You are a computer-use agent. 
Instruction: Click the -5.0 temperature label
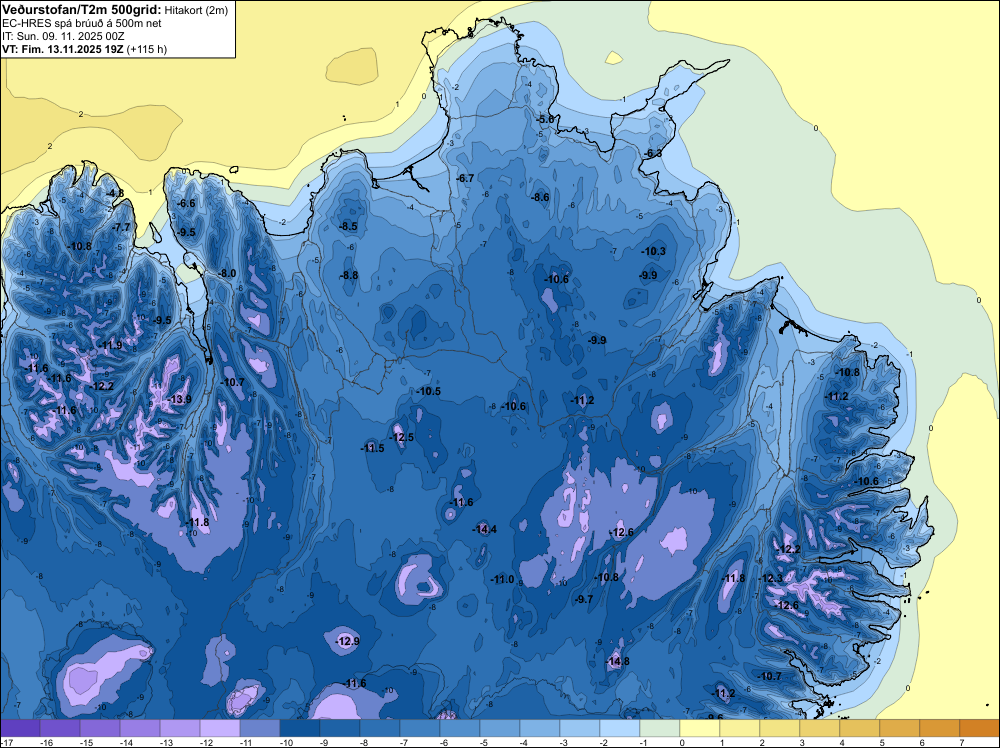click(x=546, y=119)
